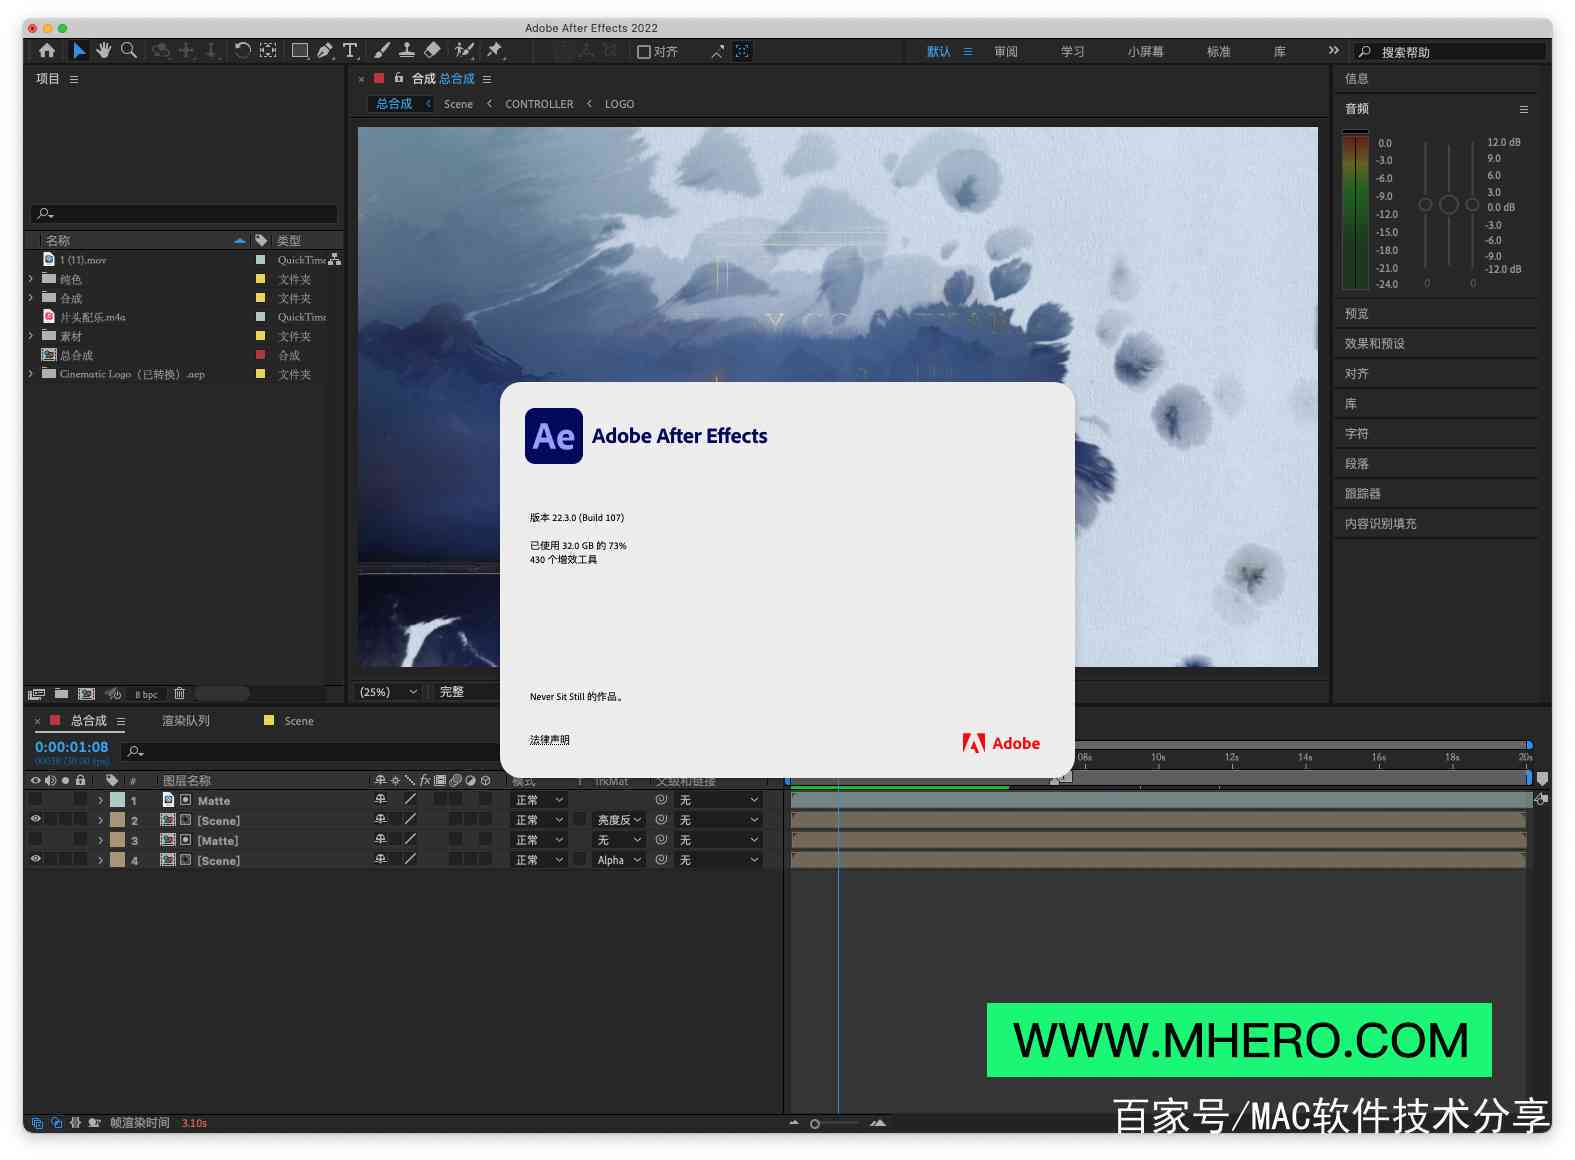The image size is (1575, 1160).
Task: Expand the 纯色 folder in Project panel
Action: point(31,279)
